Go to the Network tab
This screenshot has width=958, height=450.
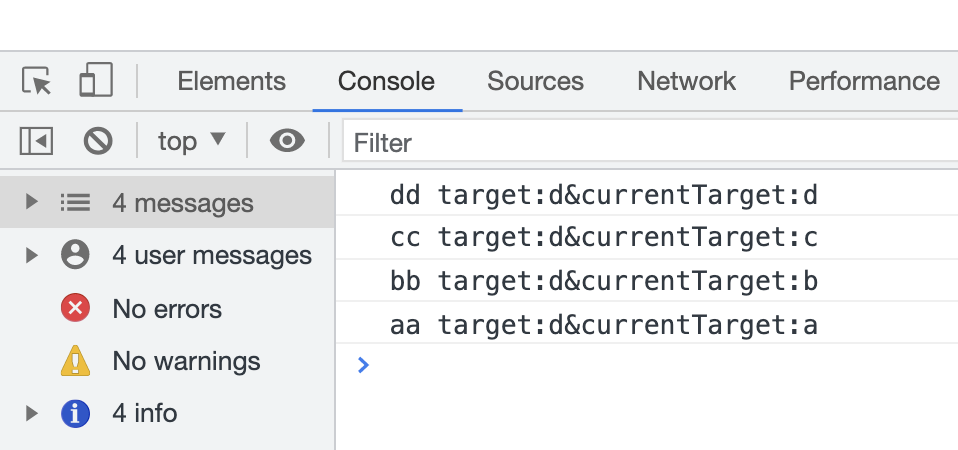[x=686, y=81]
